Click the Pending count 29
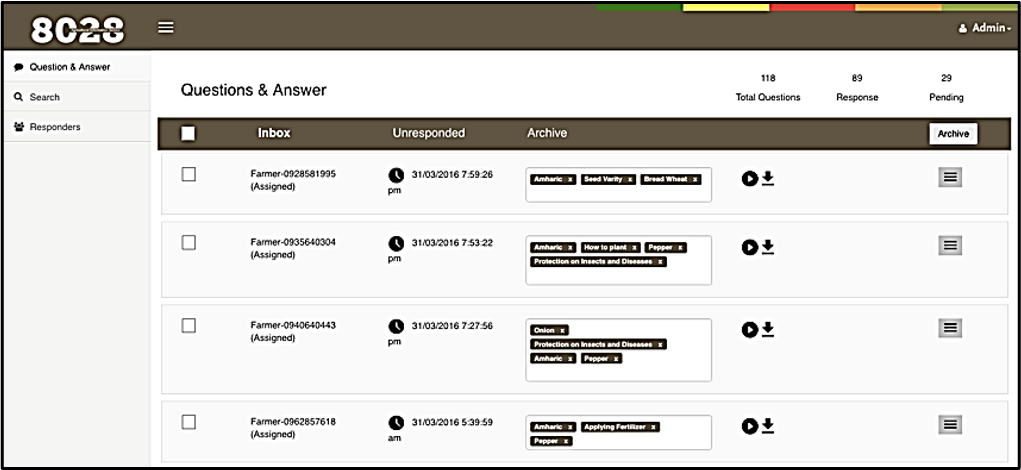The width and height of the screenshot is (1021, 470). click(x=946, y=78)
